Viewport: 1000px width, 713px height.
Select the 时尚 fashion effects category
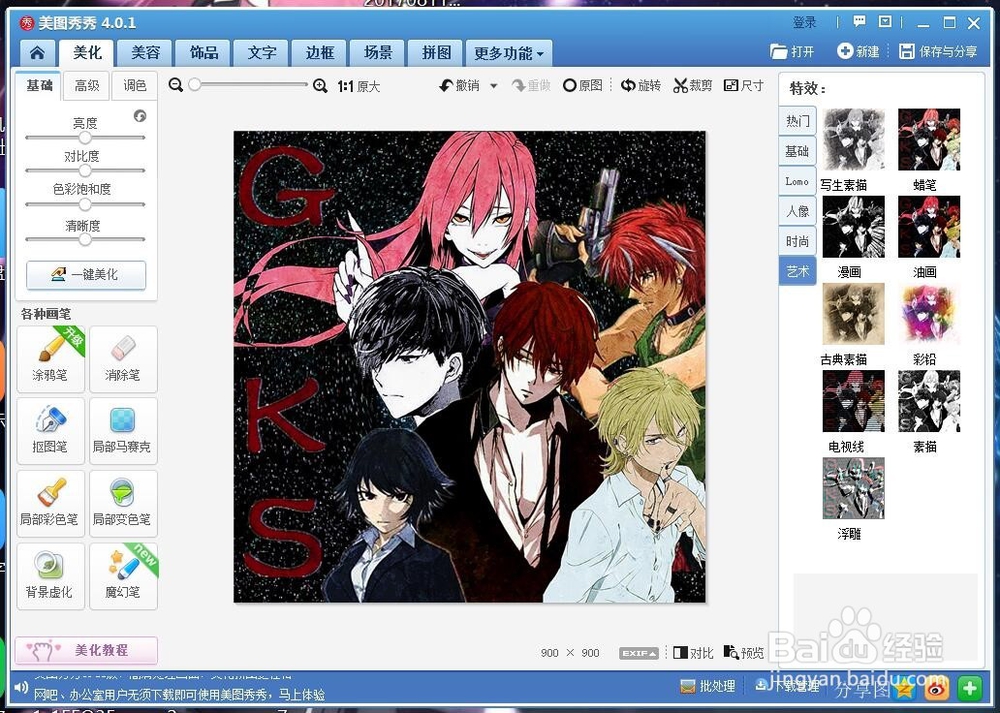(797, 241)
